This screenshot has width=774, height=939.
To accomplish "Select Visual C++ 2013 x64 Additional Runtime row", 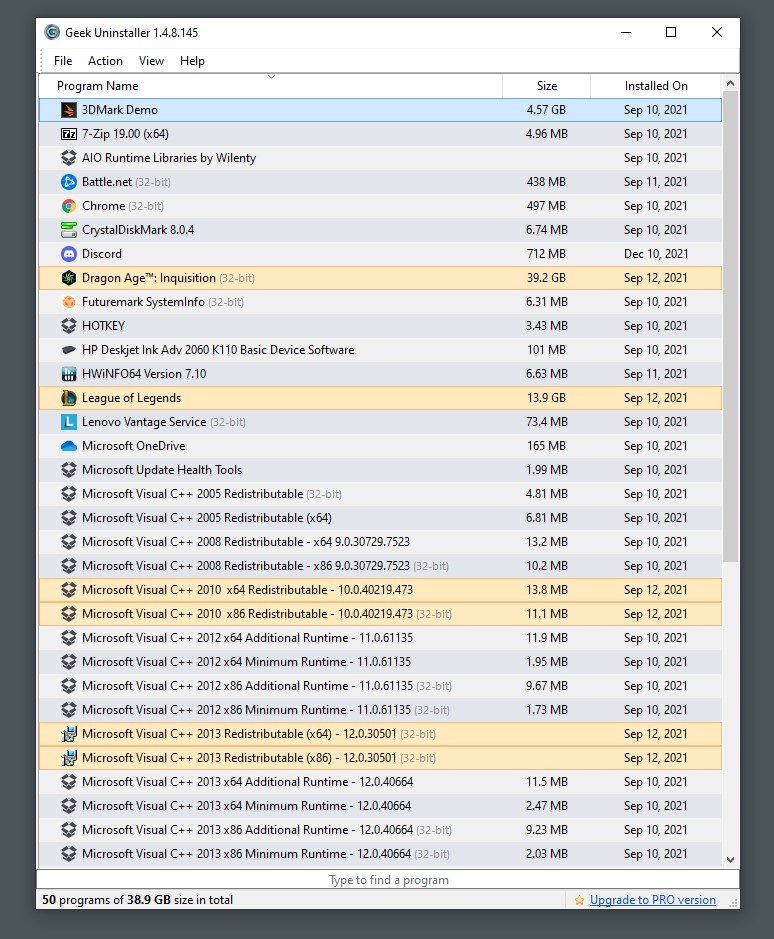I will (380, 782).
